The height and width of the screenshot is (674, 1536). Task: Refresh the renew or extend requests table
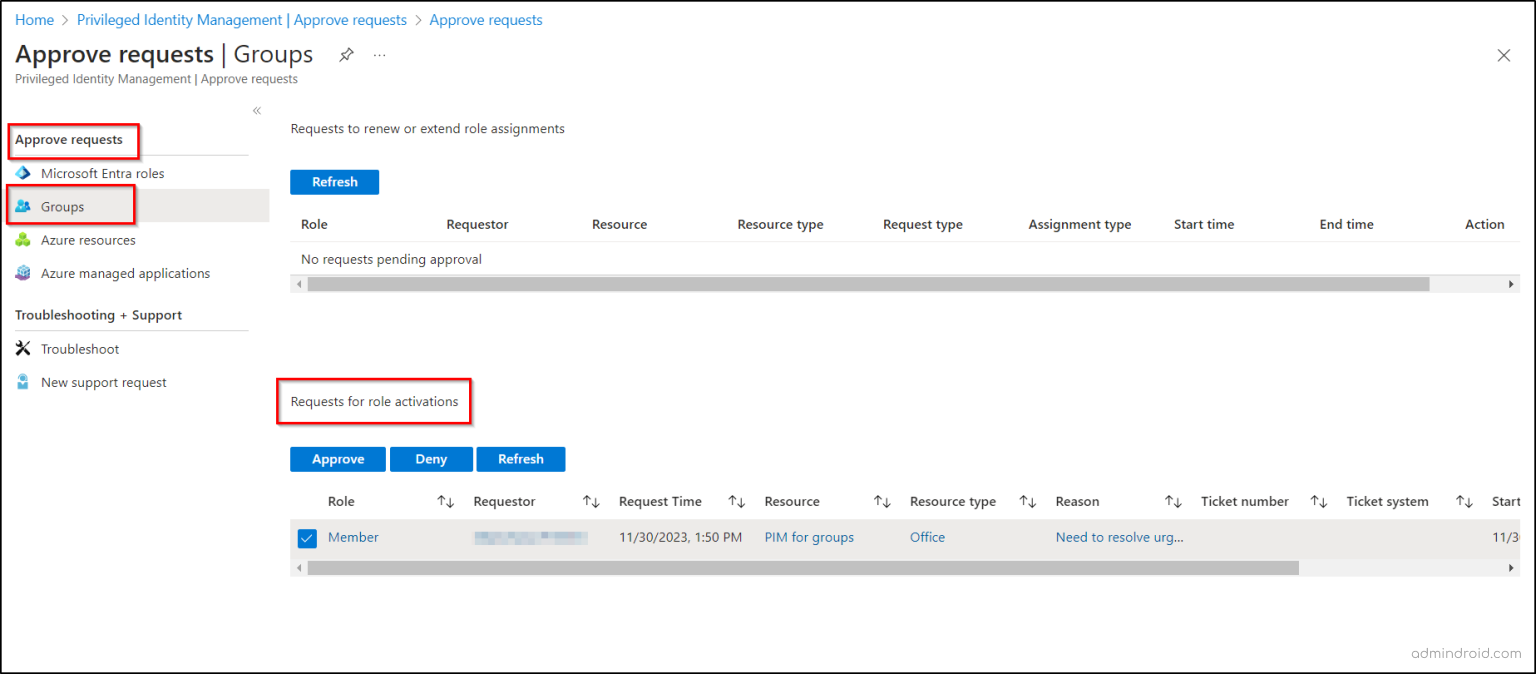[334, 182]
